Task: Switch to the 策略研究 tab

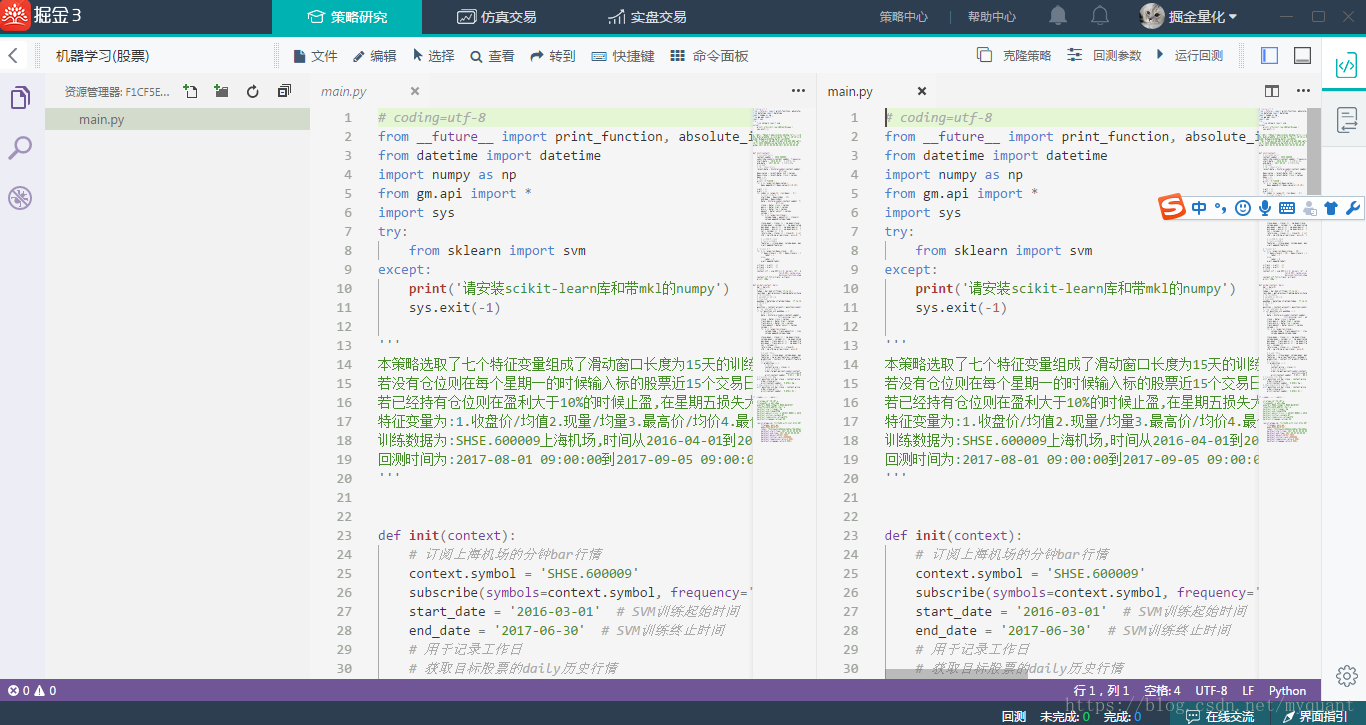Action: [x=347, y=17]
